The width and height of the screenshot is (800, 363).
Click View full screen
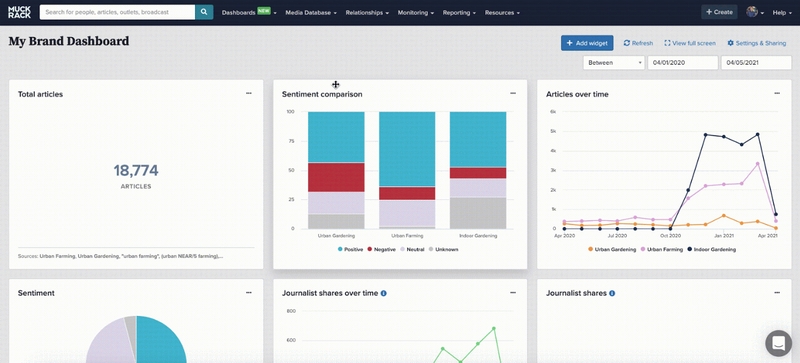pos(690,43)
